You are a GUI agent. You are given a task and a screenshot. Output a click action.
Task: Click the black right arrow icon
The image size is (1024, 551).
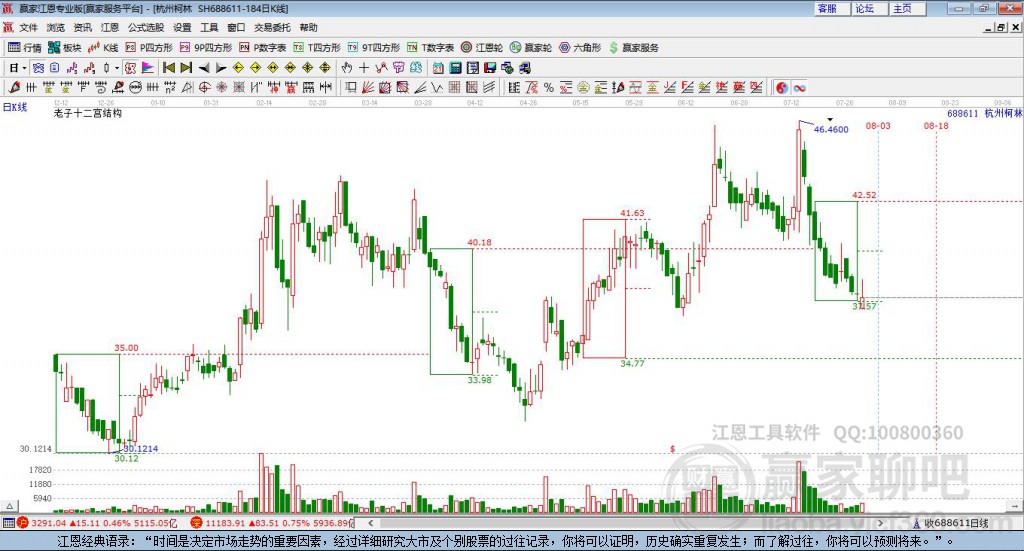(x=221, y=68)
